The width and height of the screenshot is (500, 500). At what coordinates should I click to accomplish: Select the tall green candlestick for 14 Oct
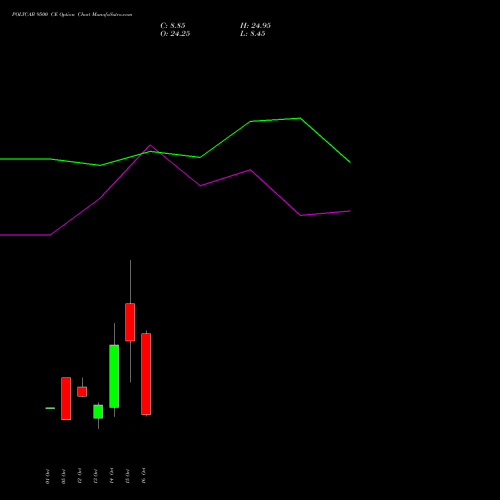point(114,376)
